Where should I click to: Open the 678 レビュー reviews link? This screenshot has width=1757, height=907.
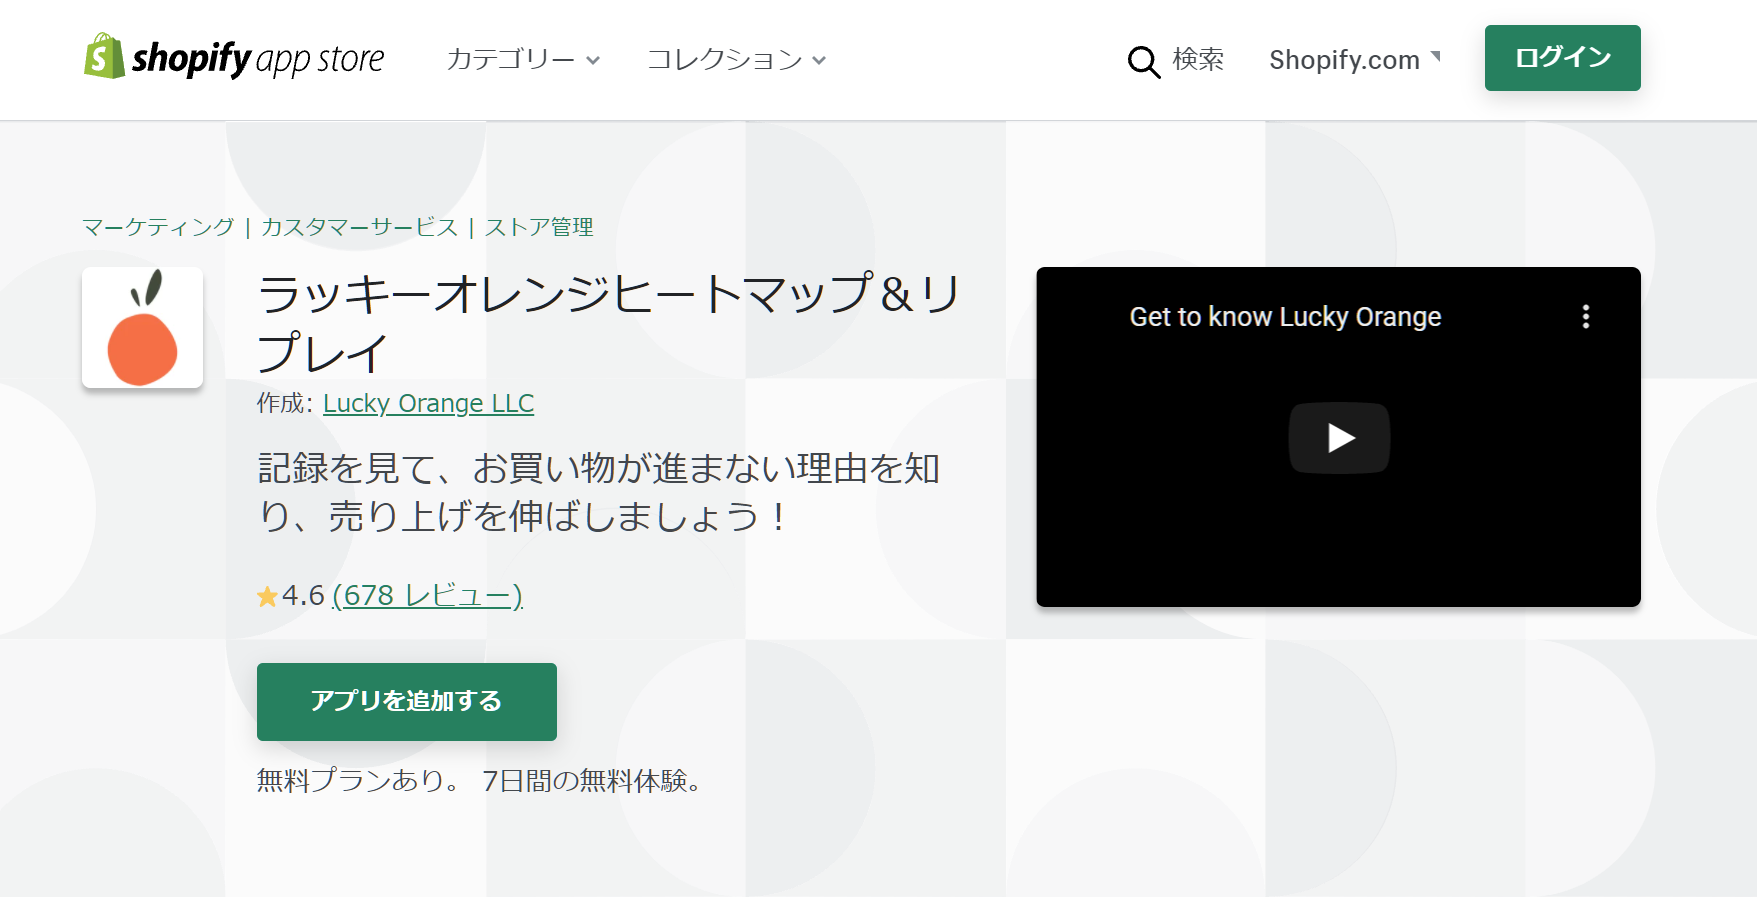coord(427,595)
